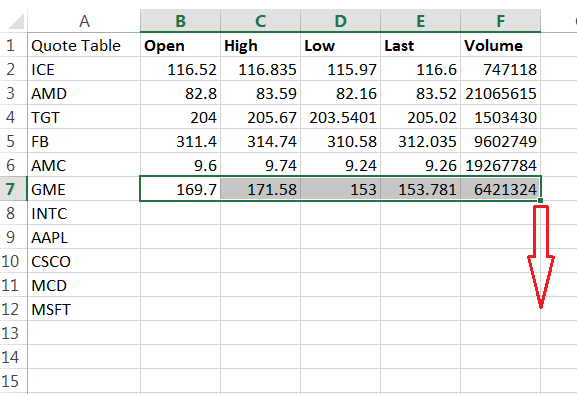Viewport: 577px width, 394px height.
Task: Click the cell containing 153.781
Action: pyautogui.click(x=421, y=189)
